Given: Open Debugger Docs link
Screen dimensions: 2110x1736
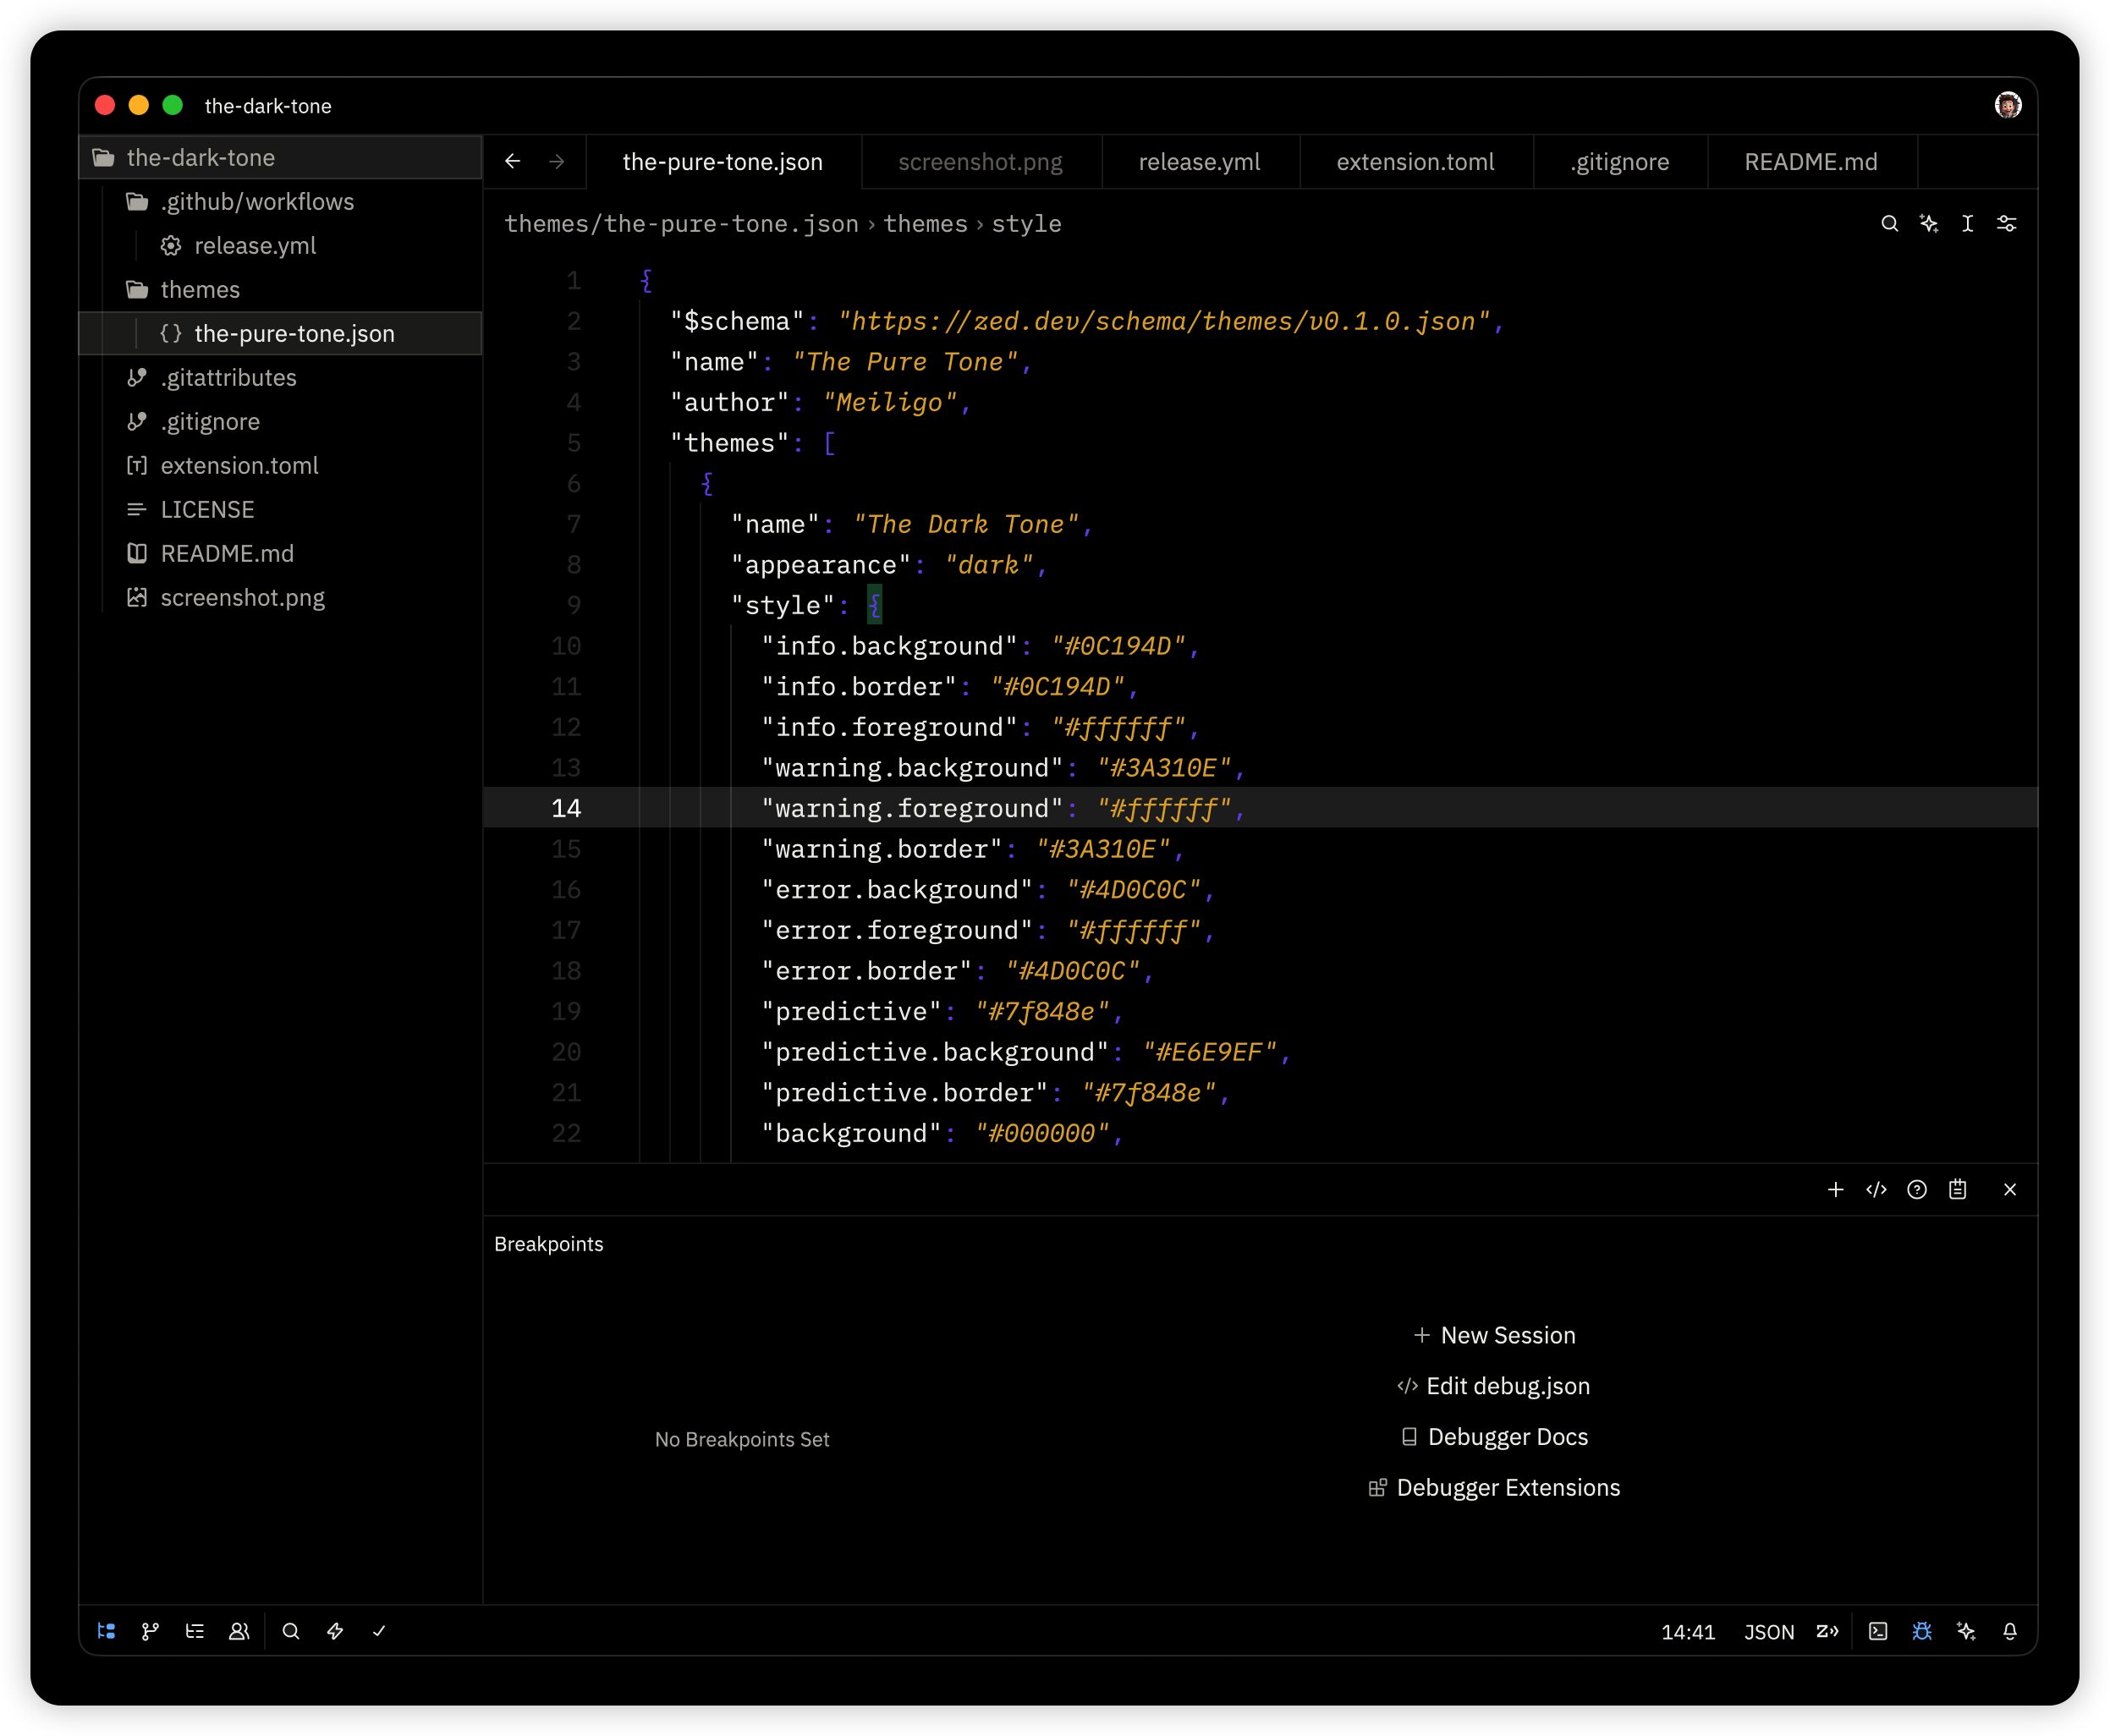Looking at the screenshot, I should (1494, 1436).
